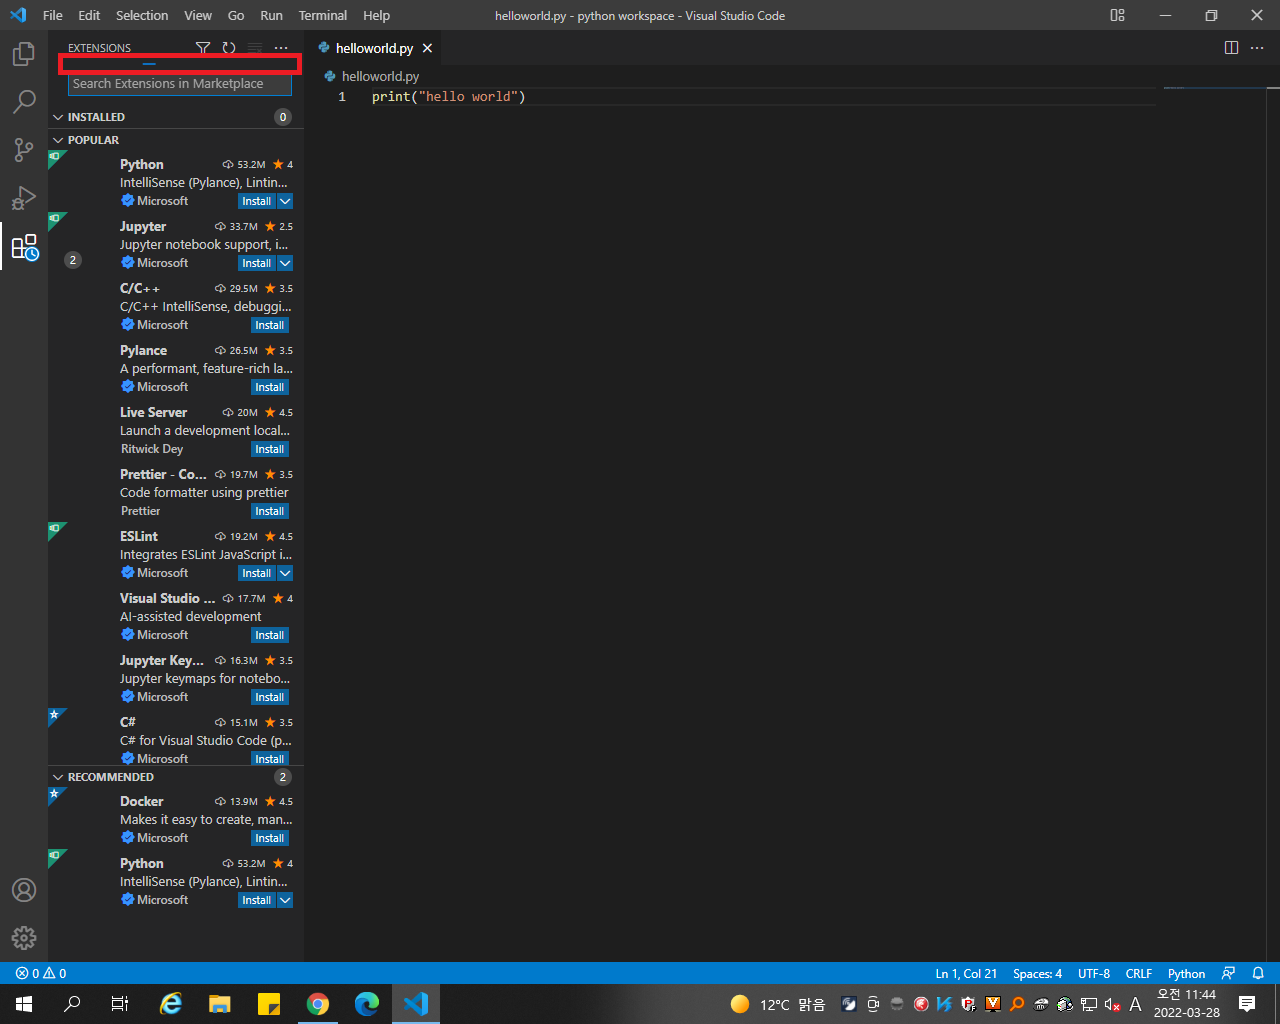Open Windows action center notification icon

1247,1004
